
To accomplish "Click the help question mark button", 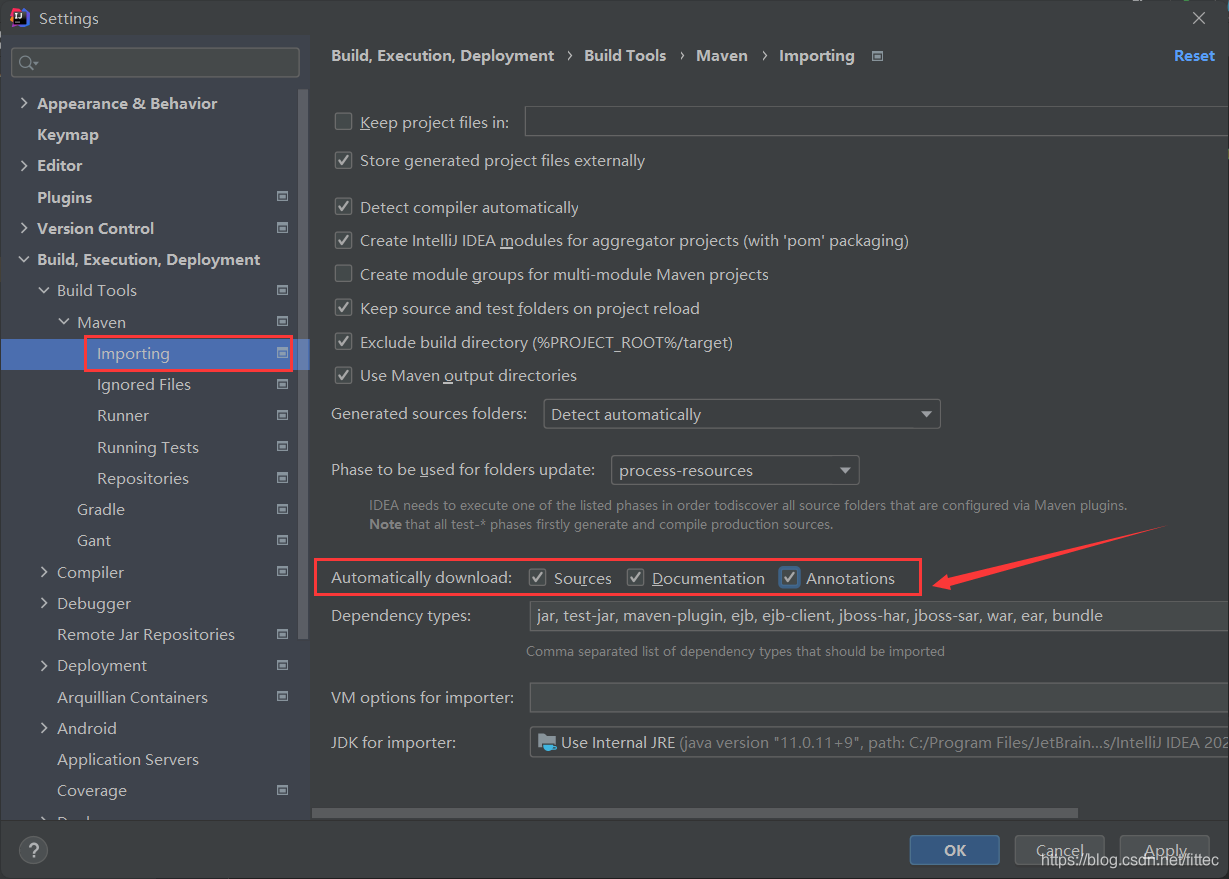I will (x=33, y=851).
